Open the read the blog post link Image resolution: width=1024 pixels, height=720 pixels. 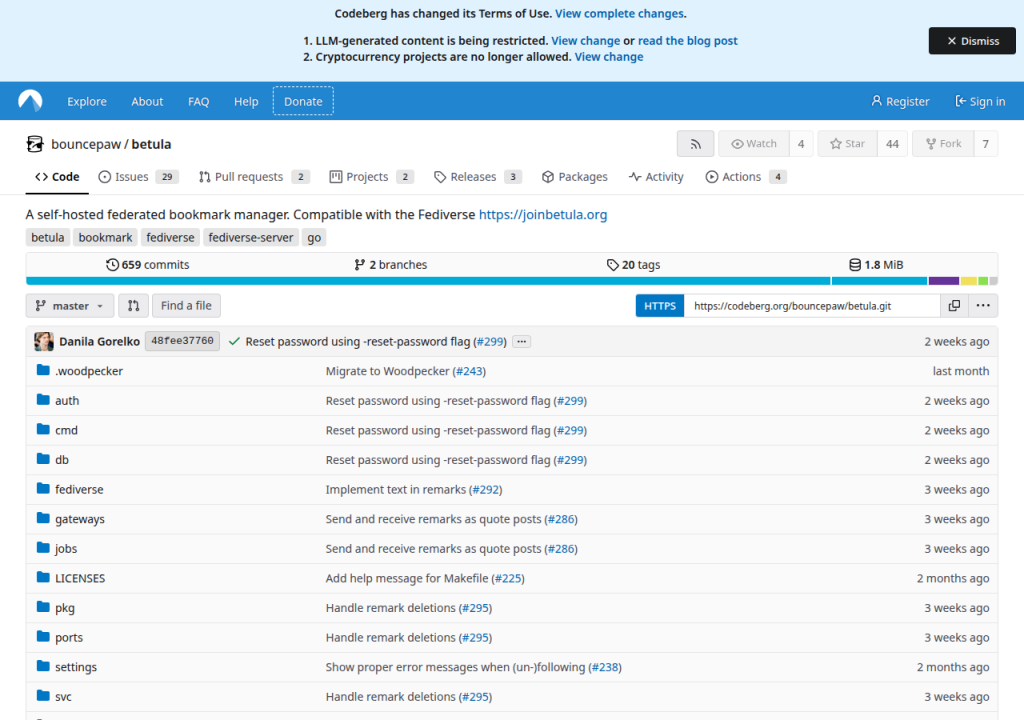pyautogui.click(x=688, y=41)
